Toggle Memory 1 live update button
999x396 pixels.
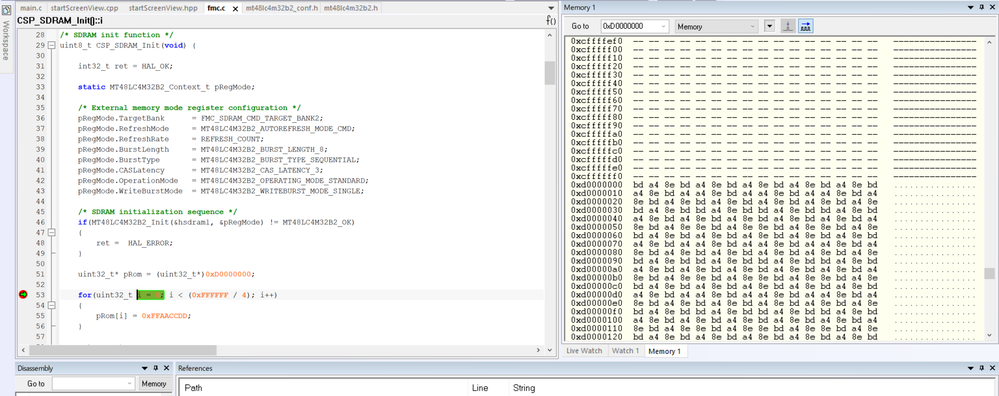[x=805, y=26]
